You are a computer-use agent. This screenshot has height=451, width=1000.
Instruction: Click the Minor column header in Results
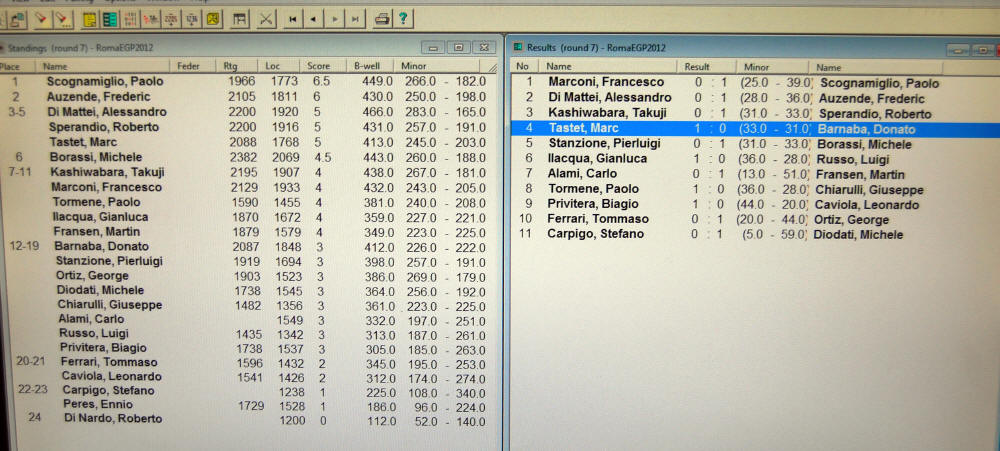pyautogui.click(x=770, y=67)
